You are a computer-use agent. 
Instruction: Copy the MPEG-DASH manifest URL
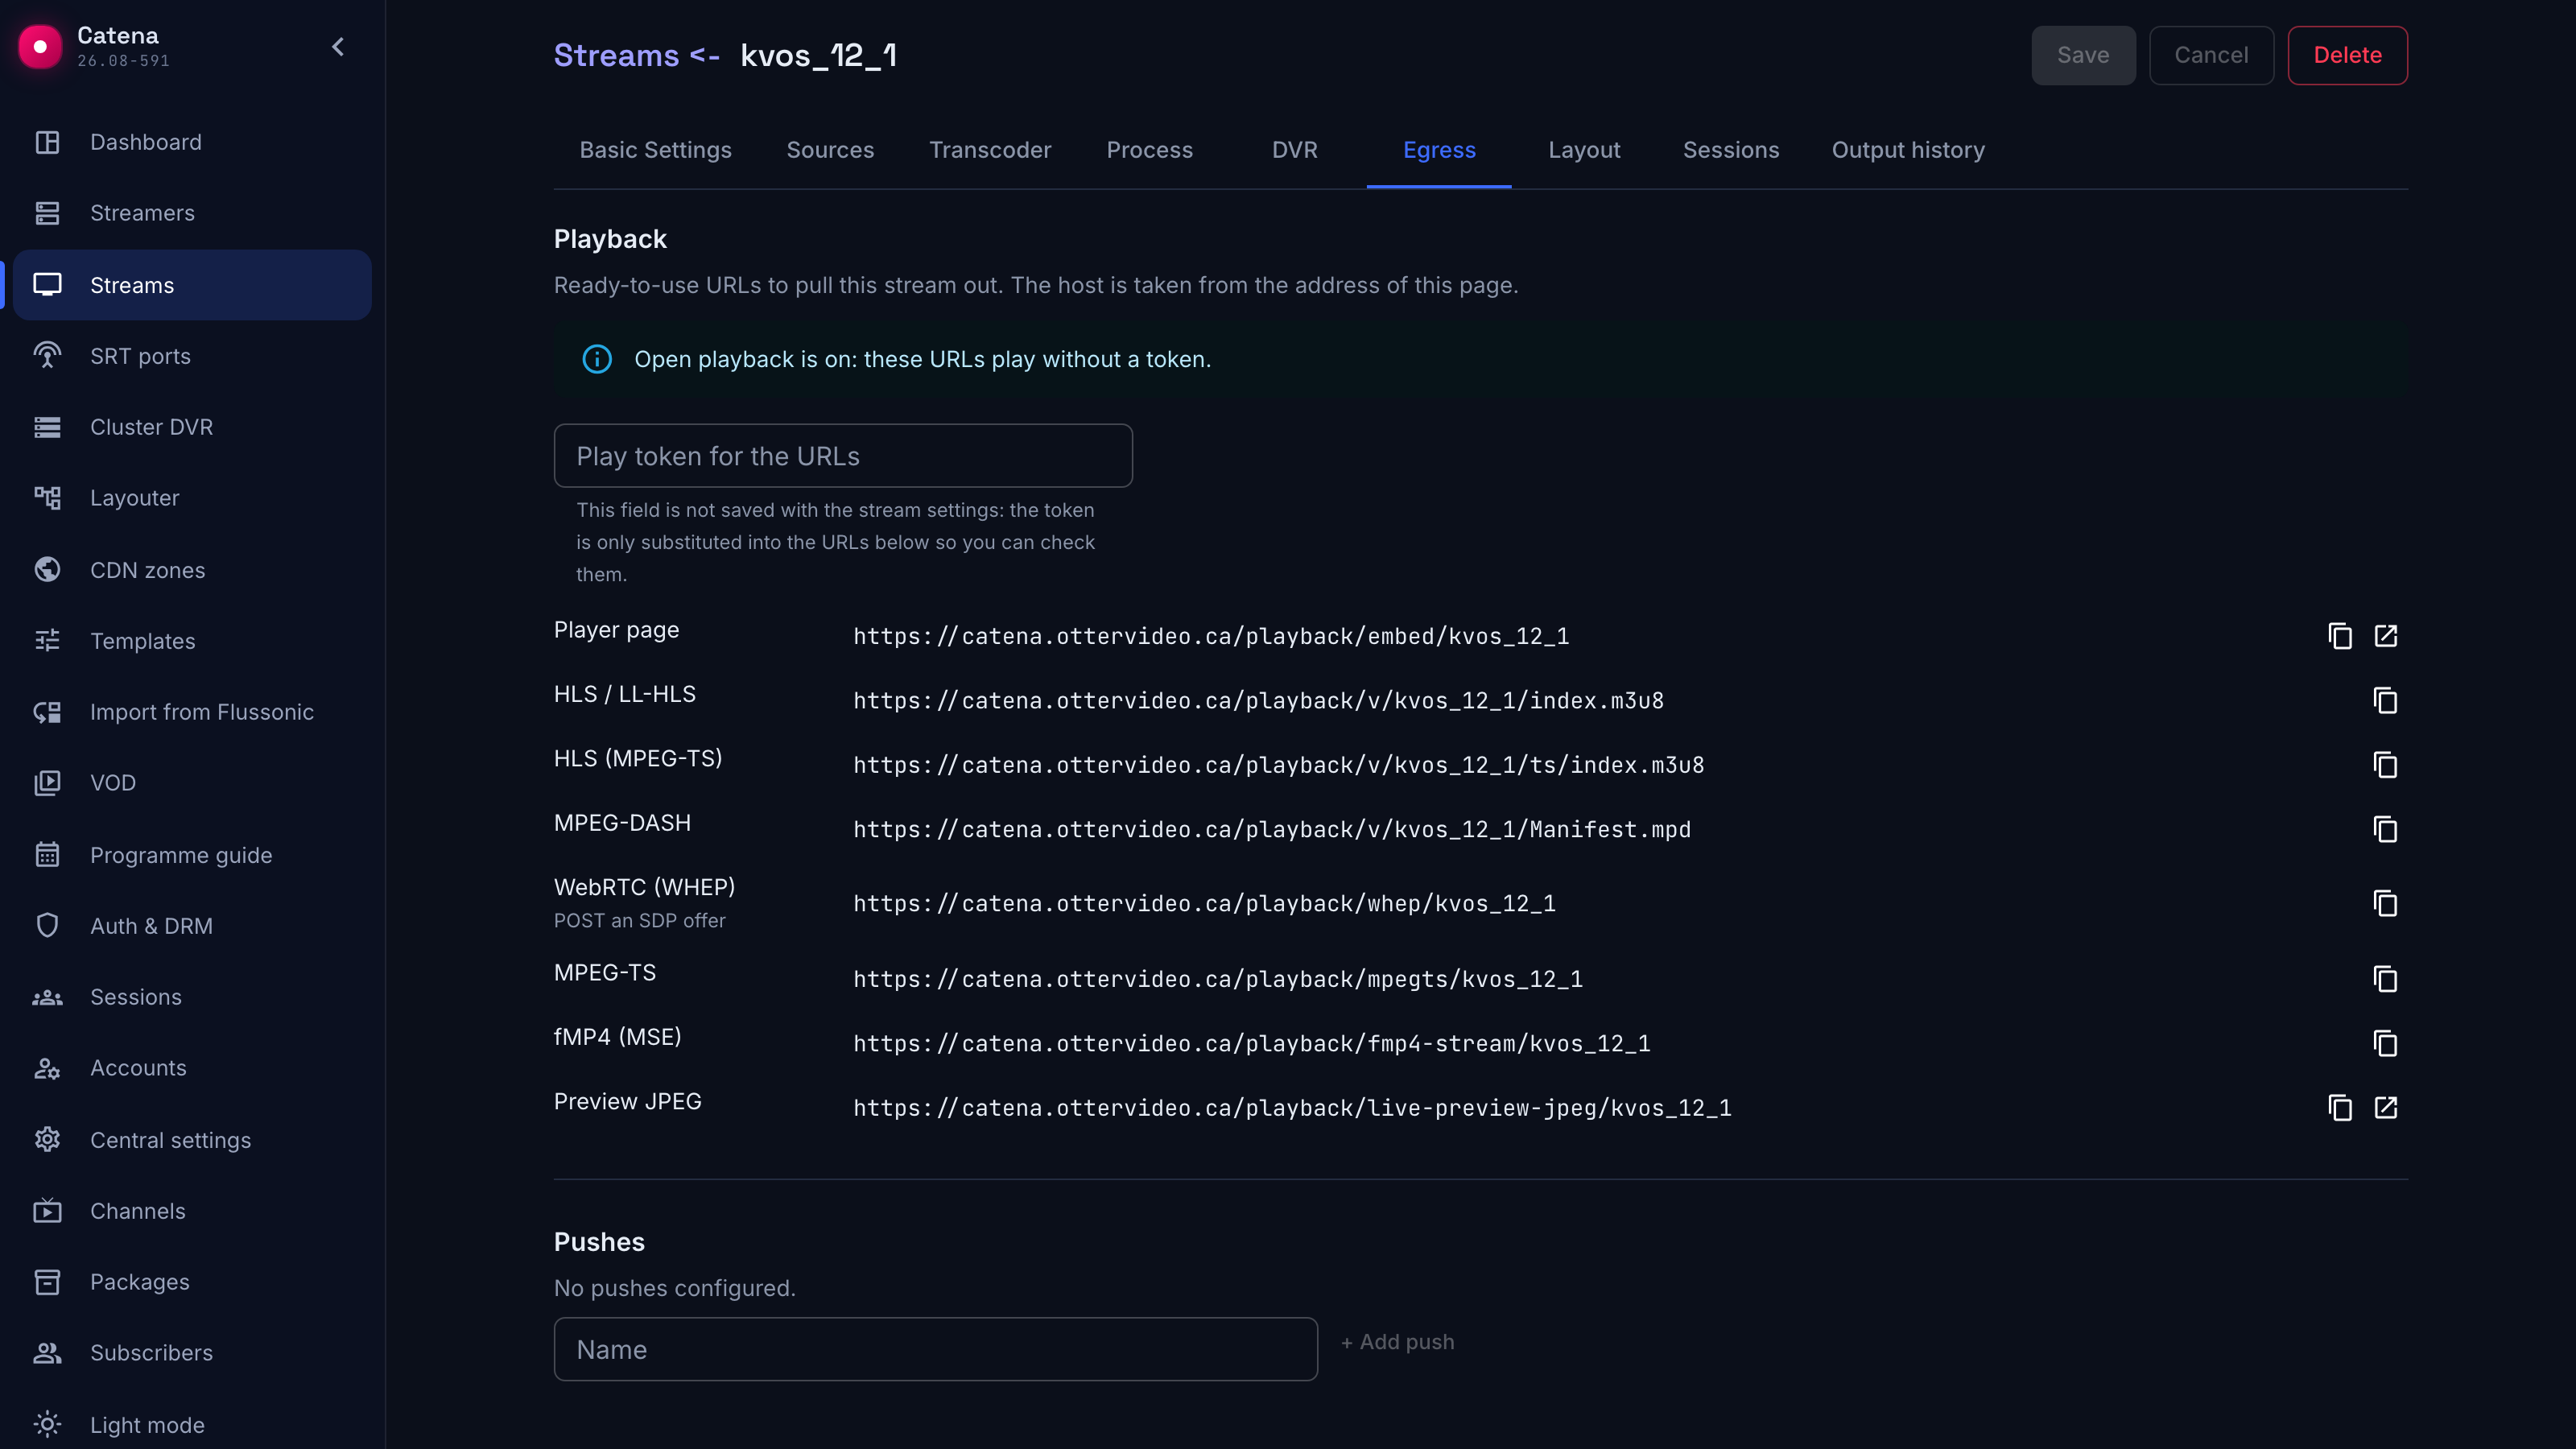[2386, 829]
